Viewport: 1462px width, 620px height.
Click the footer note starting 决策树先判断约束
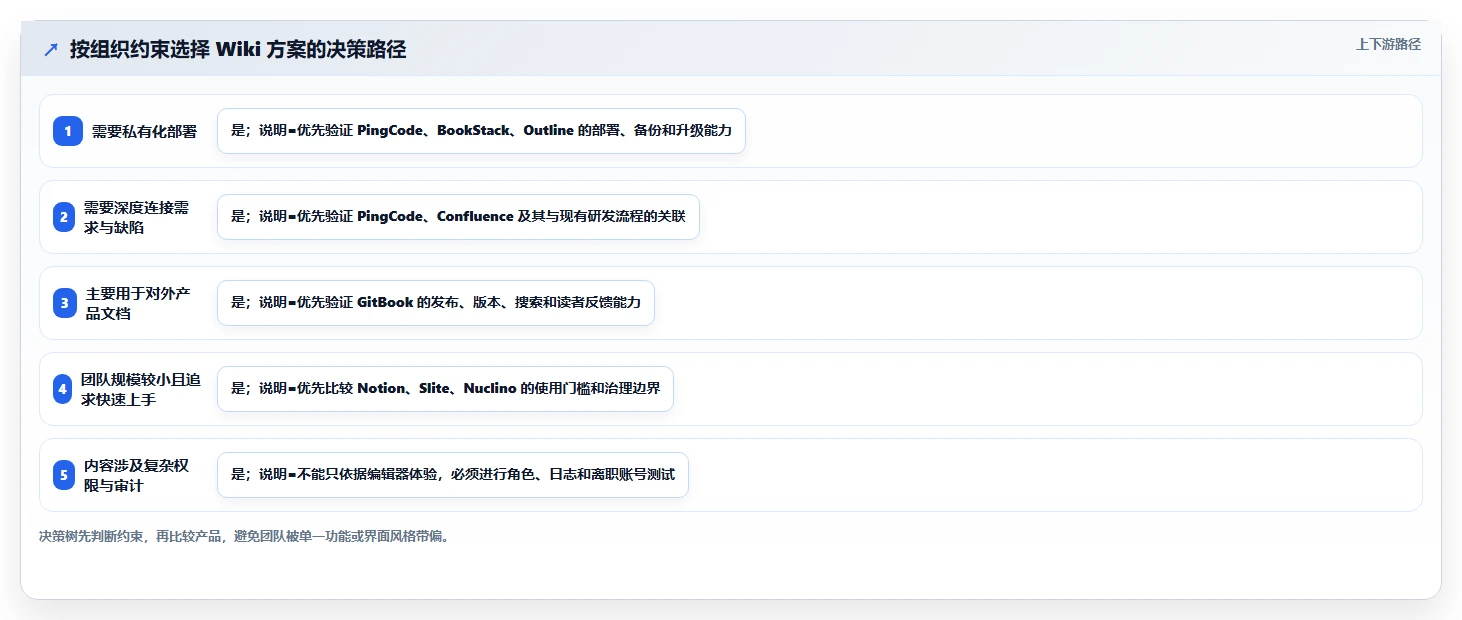(x=245, y=537)
